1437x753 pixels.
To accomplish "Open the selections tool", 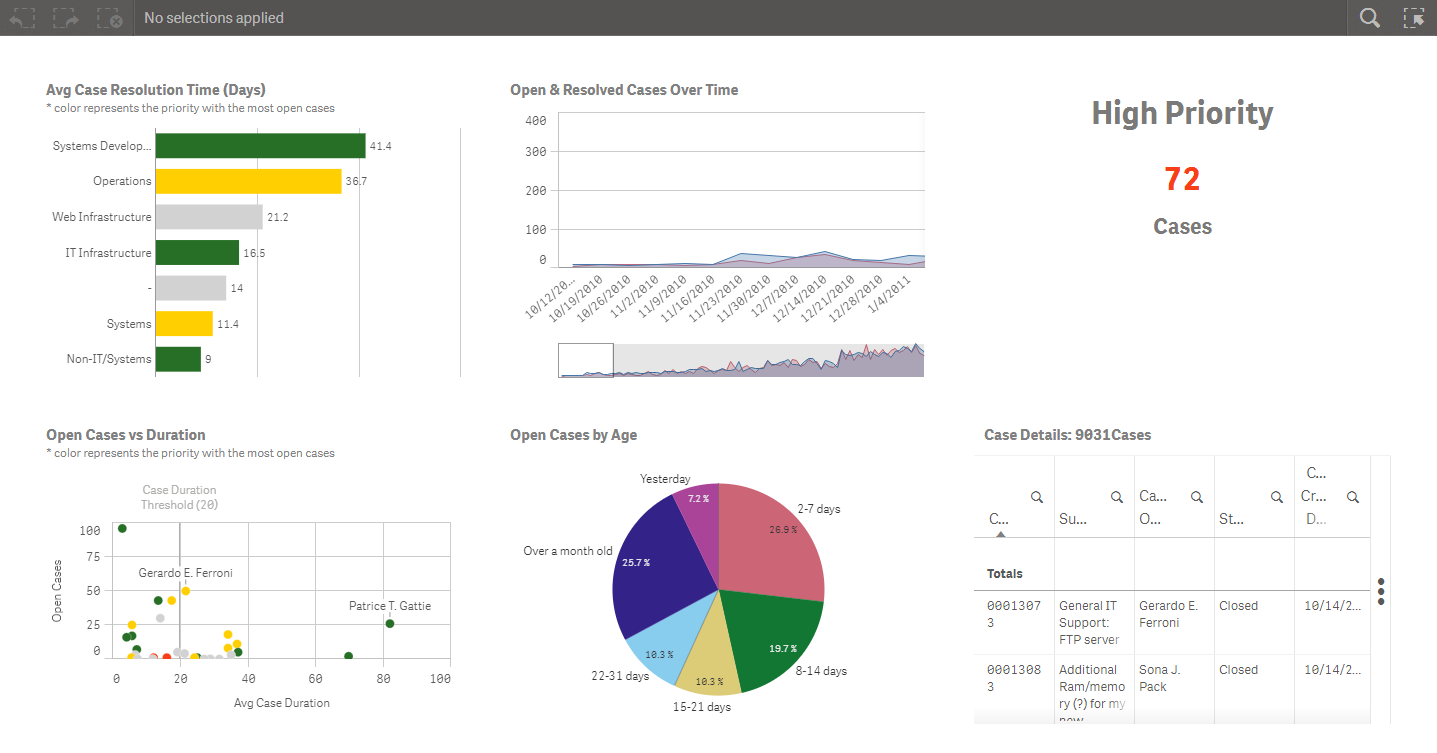I will 1414,17.
